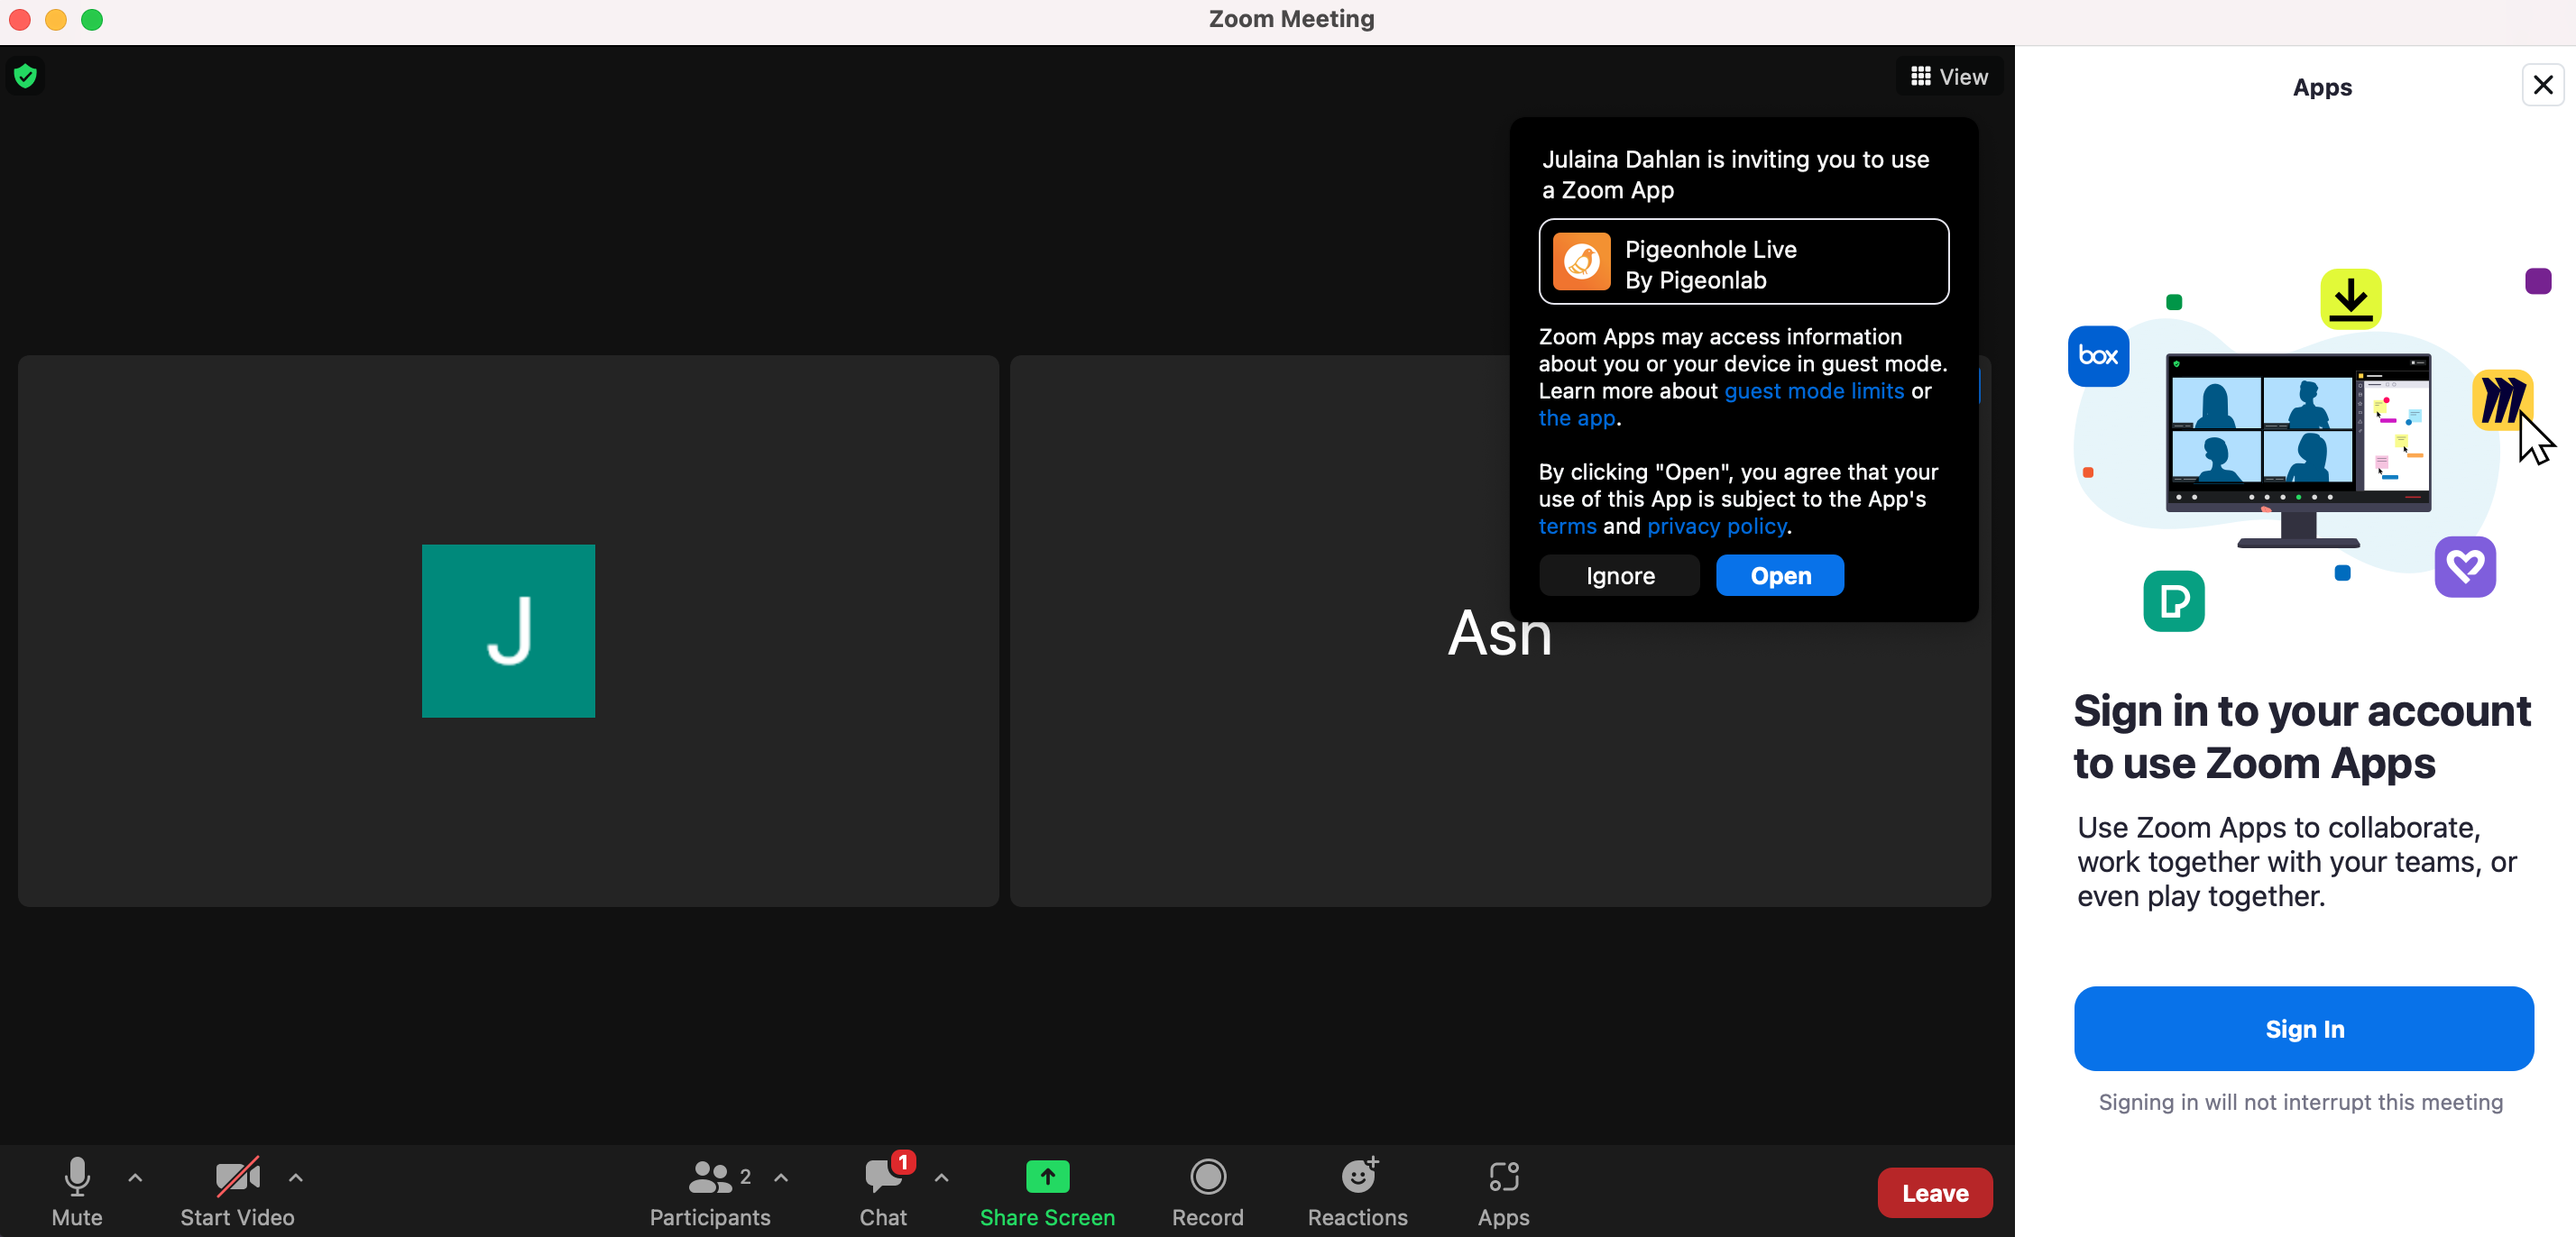This screenshot has width=2576, height=1237.
Task: Open the Participants panel
Action: tap(710, 1192)
